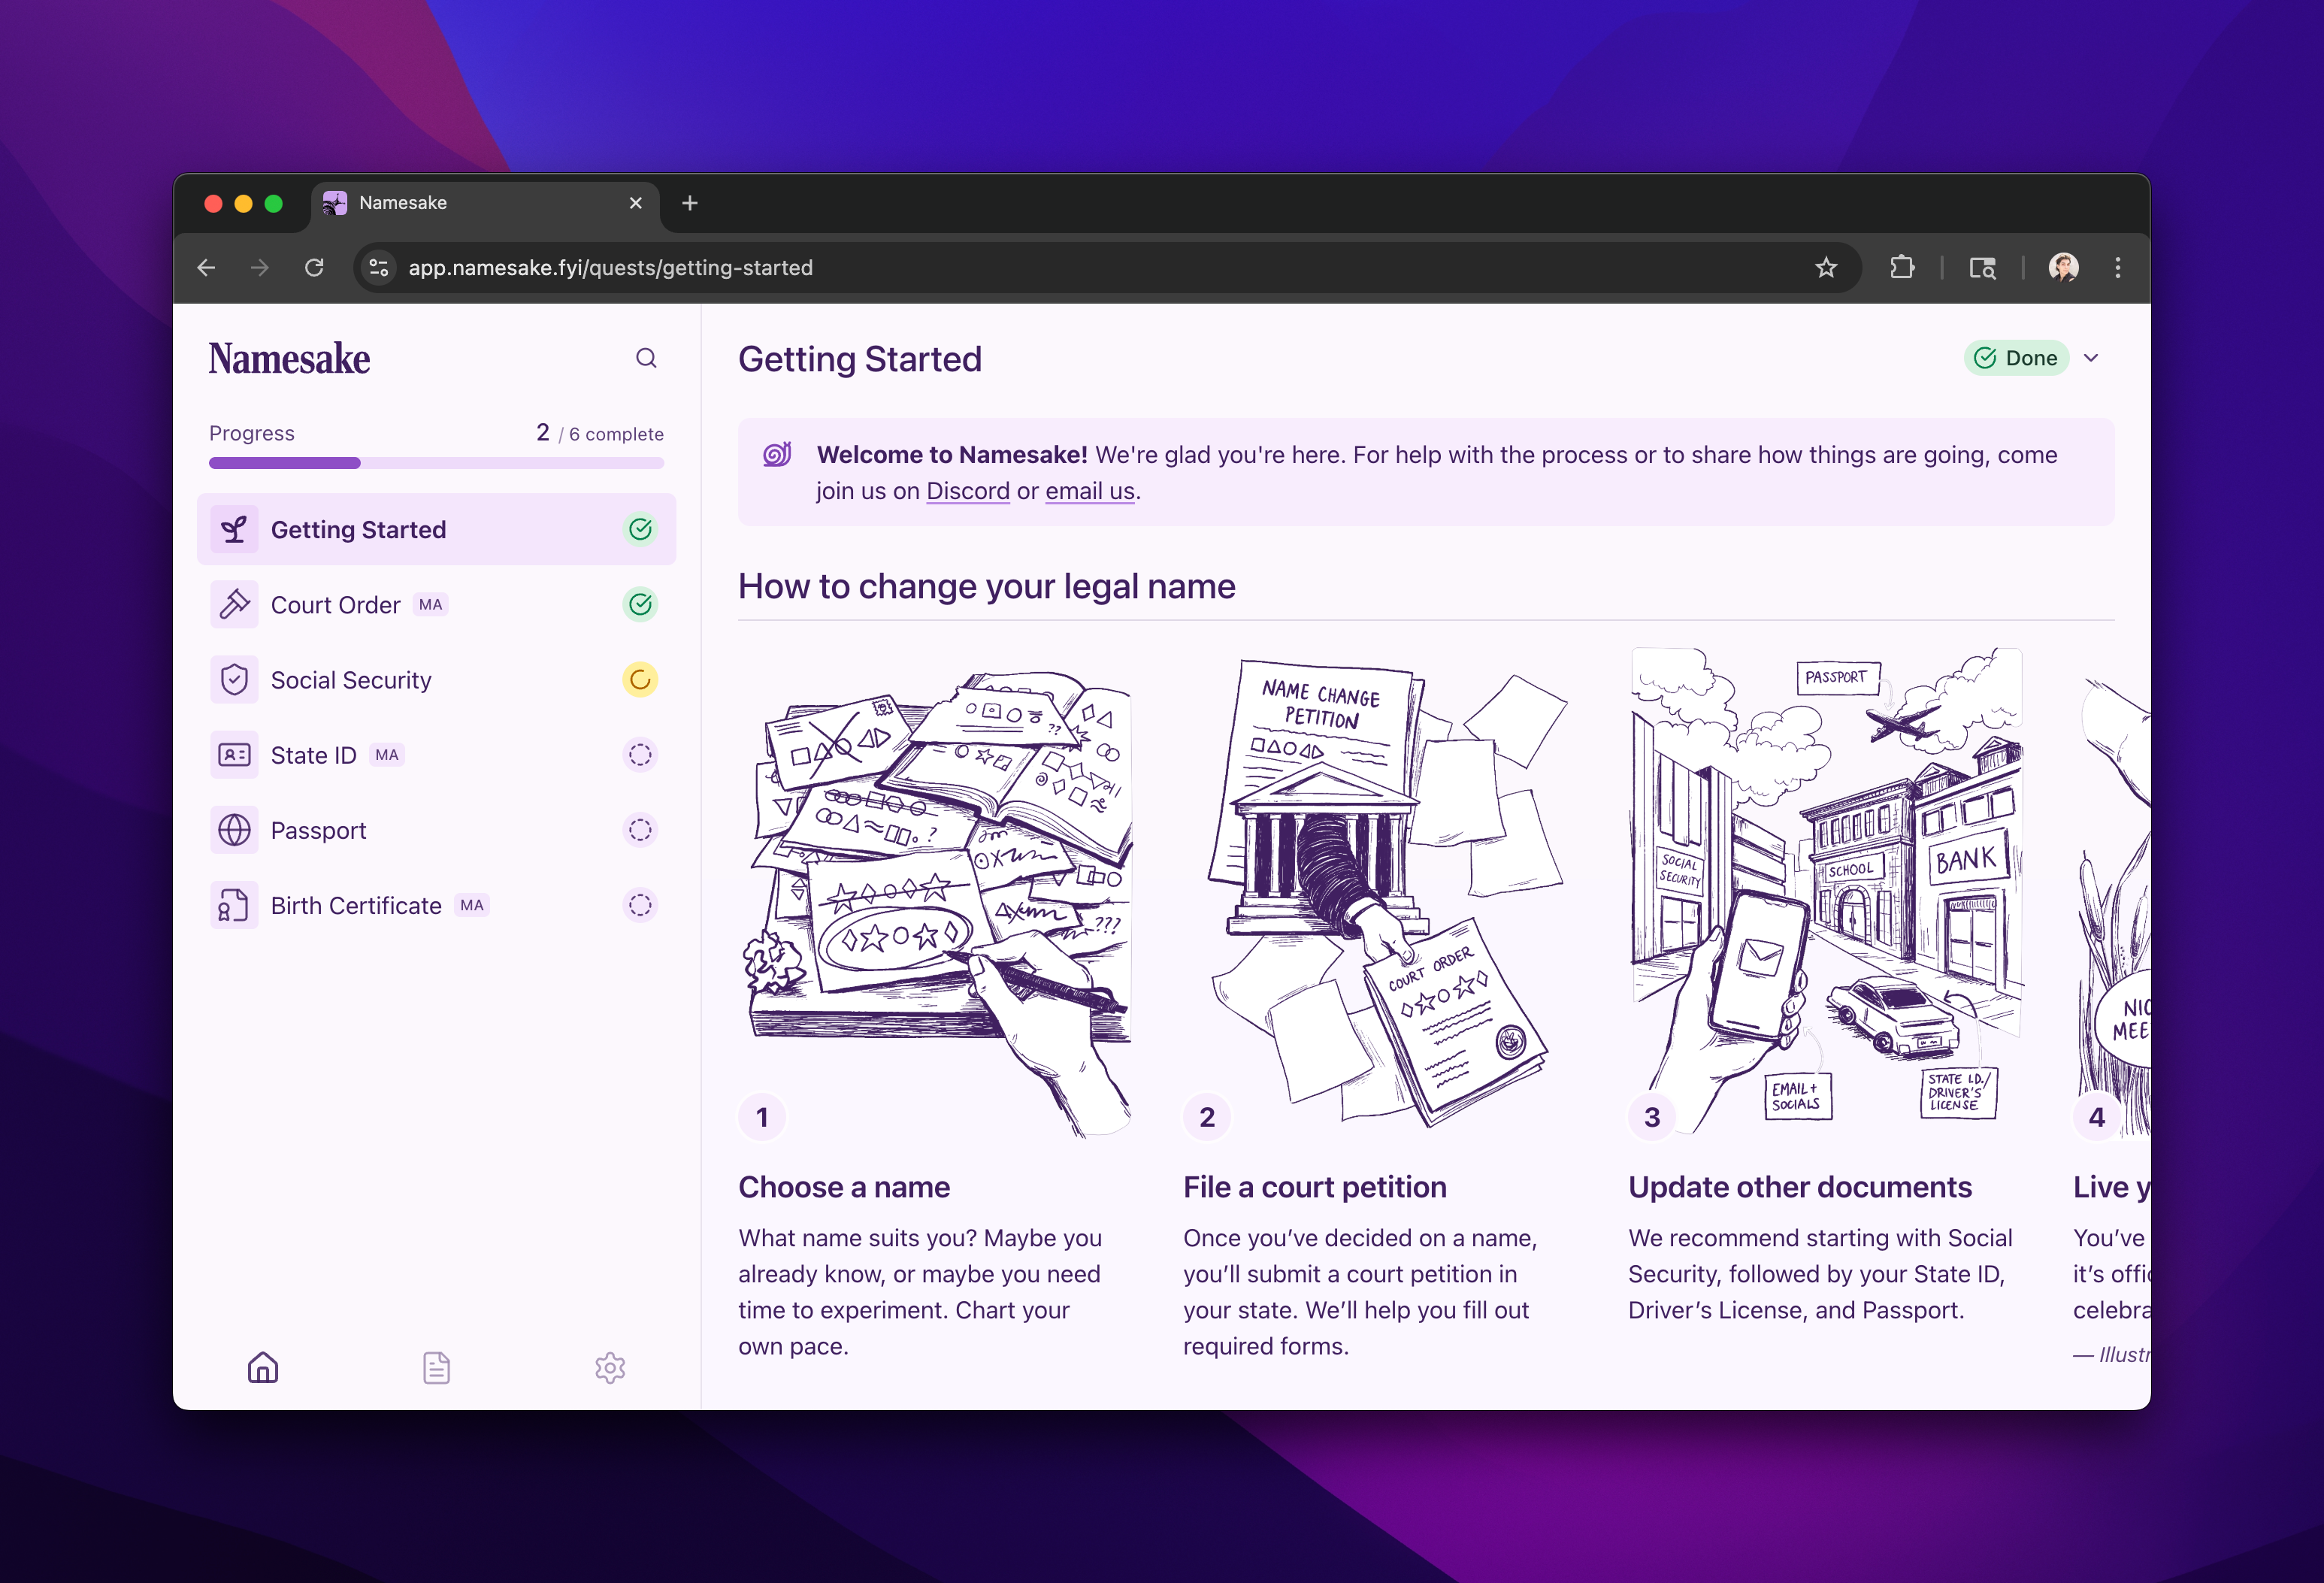Viewport: 2324px width, 1583px height.
Task: Click the Birth Certificate document icon
Action: (234, 905)
